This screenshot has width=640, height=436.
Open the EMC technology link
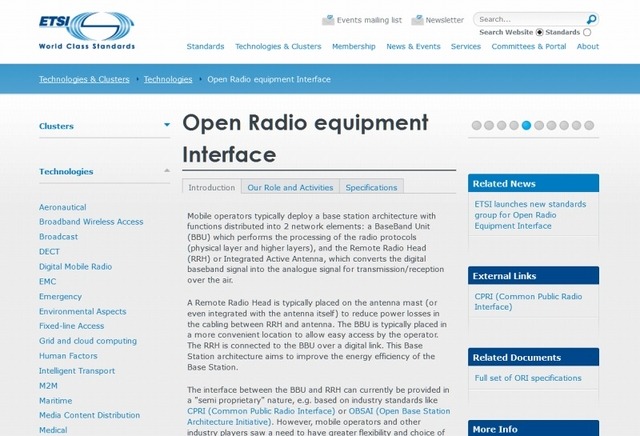[47, 281]
